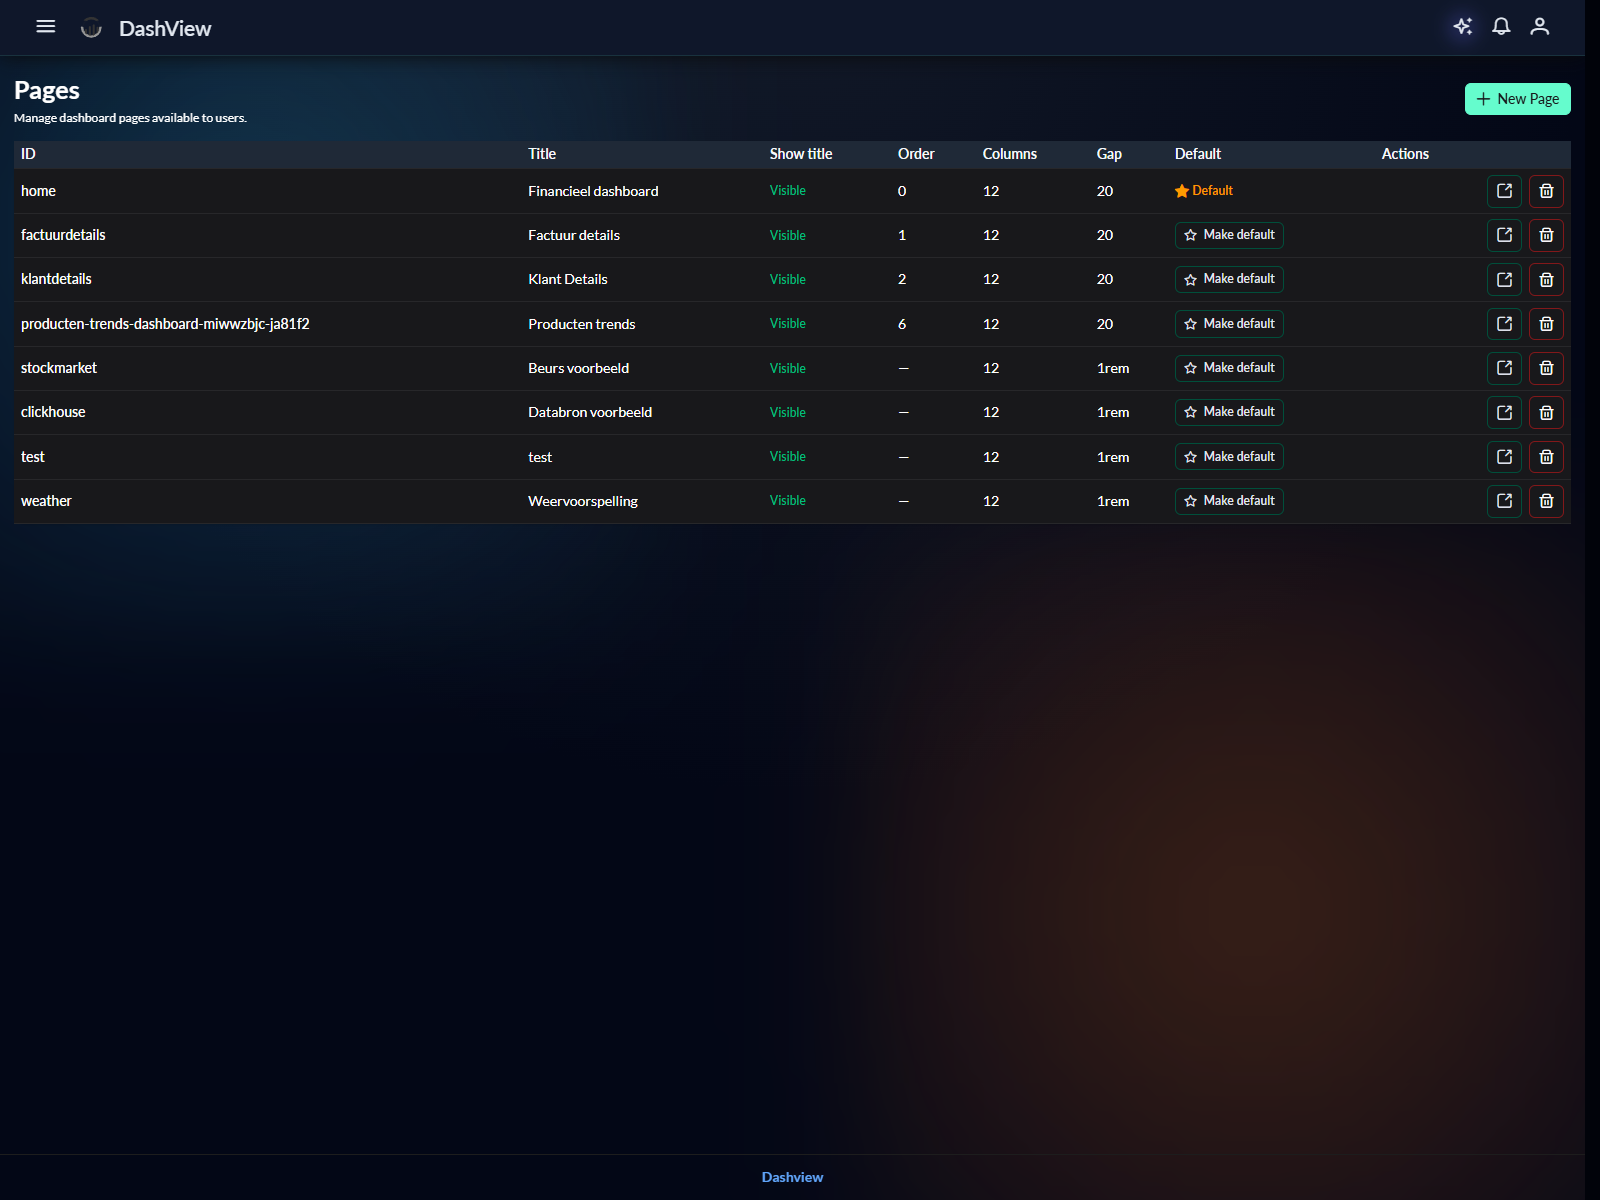The width and height of the screenshot is (1600, 1200).
Task: Toggle Visible status for stockmarket row
Action: point(787,368)
